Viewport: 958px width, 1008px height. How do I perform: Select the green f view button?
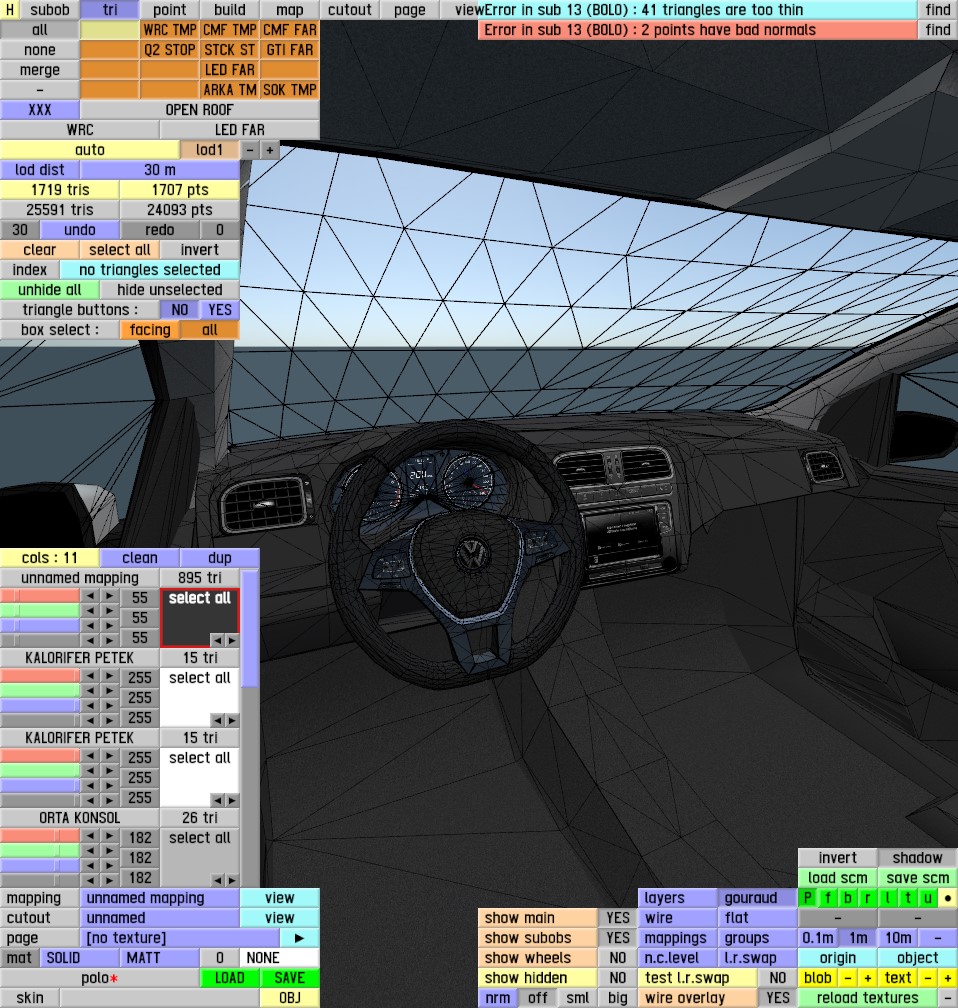click(827, 897)
